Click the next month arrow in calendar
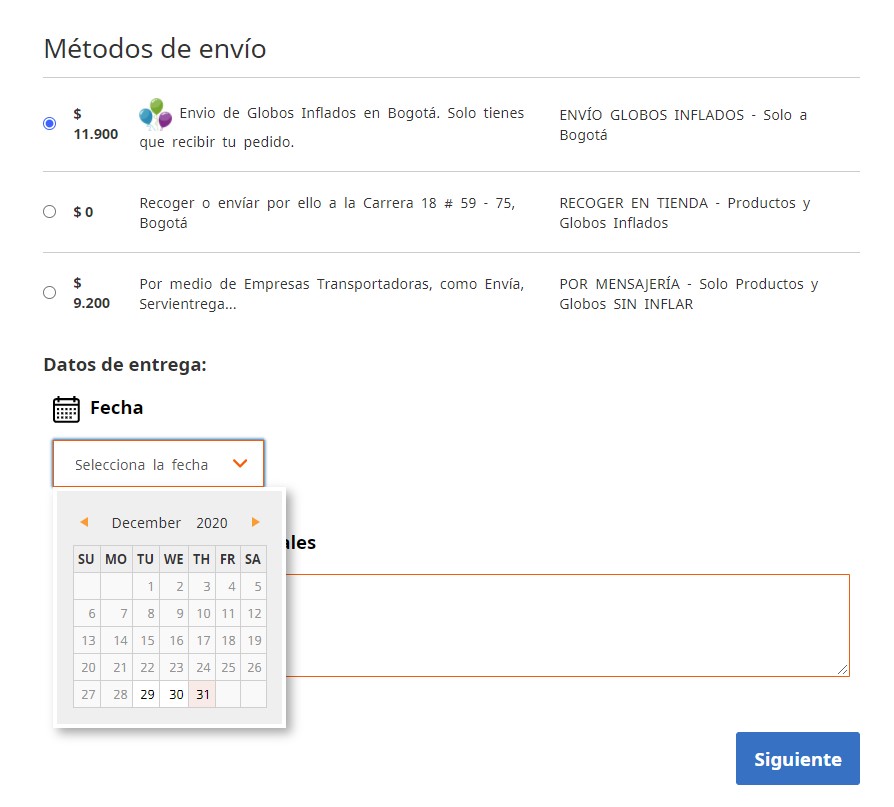This screenshot has height=807, width=894. click(255, 522)
